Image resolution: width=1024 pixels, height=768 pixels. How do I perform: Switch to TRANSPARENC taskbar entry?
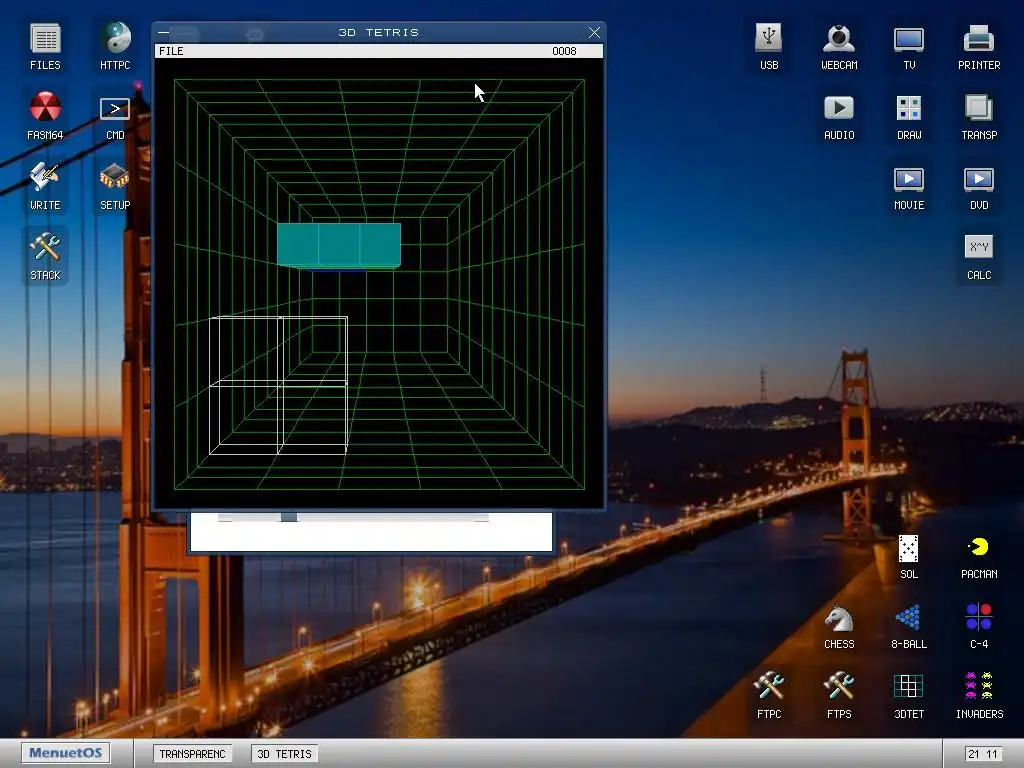point(193,754)
